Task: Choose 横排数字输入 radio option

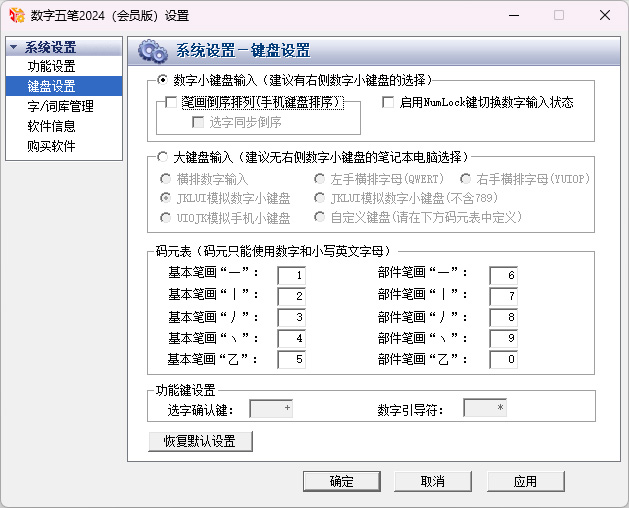Action: coord(165,179)
